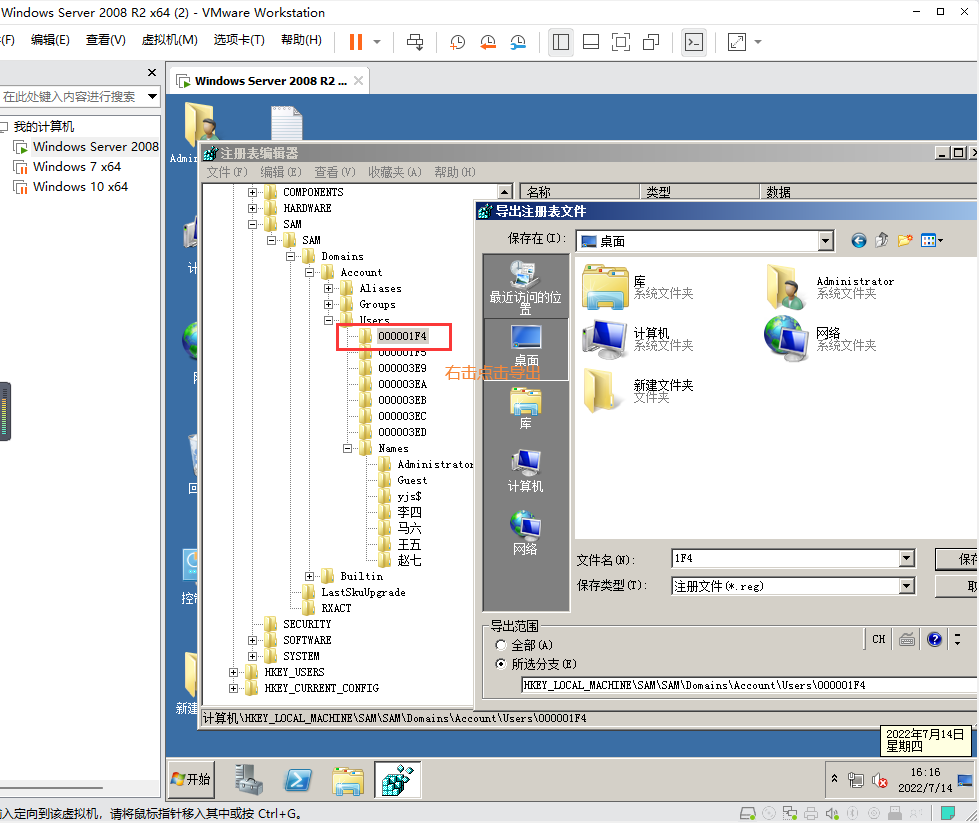Select 桌面 in the places bar

[526, 347]
